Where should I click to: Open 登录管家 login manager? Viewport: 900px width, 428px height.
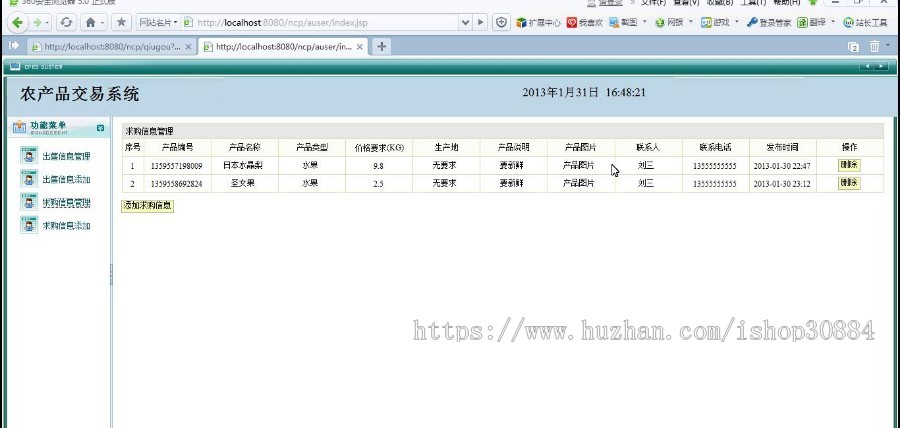tap(769, 23)
